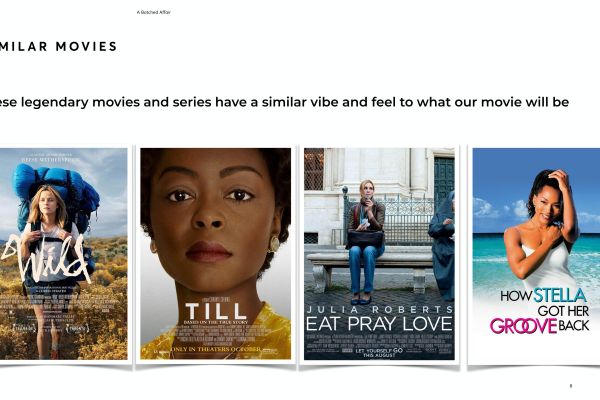Viewport: 600px width, 400px height.
Task: Click Only In Theaters October text
Action: point(217,349)
